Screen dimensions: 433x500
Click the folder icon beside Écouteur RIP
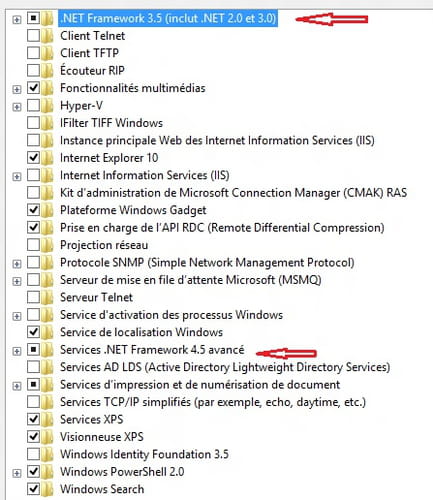[x=48, y=70]
